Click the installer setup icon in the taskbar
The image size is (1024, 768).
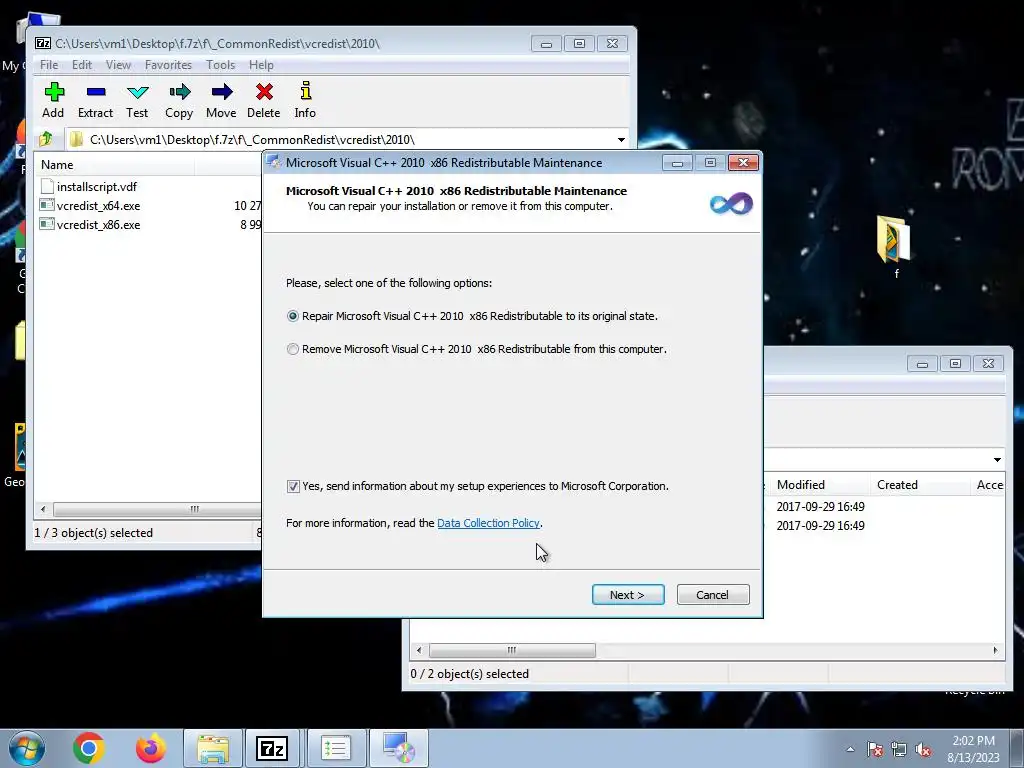coord(399,748)
